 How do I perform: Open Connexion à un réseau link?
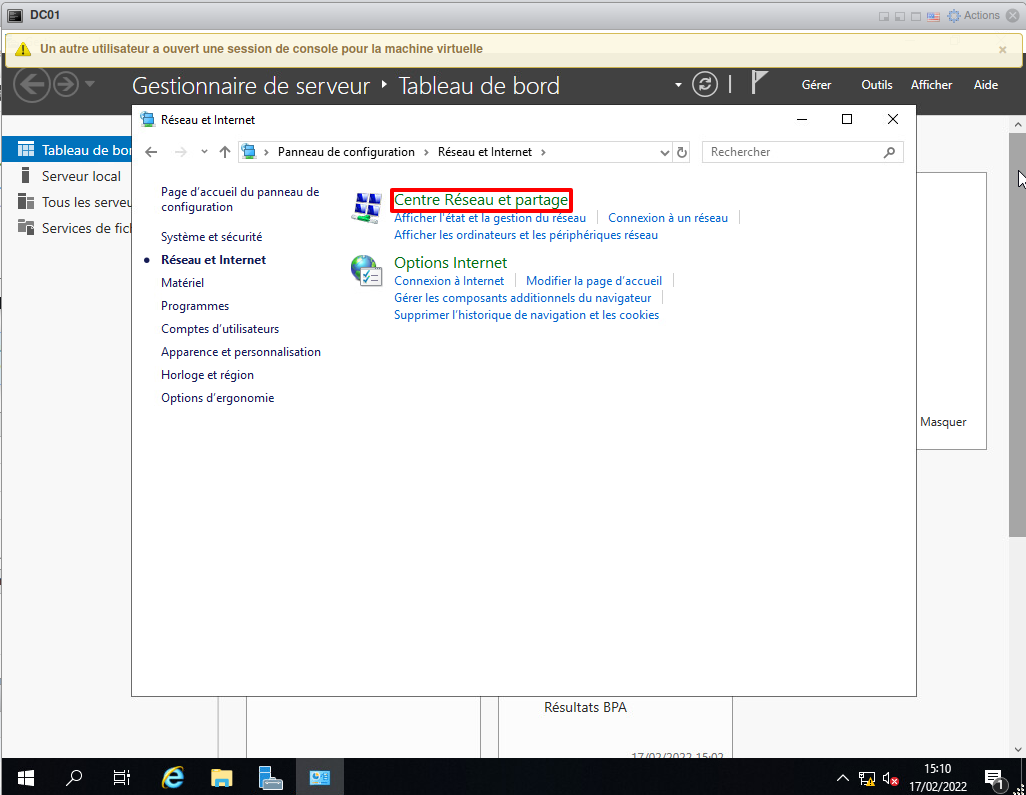(668, 218)
